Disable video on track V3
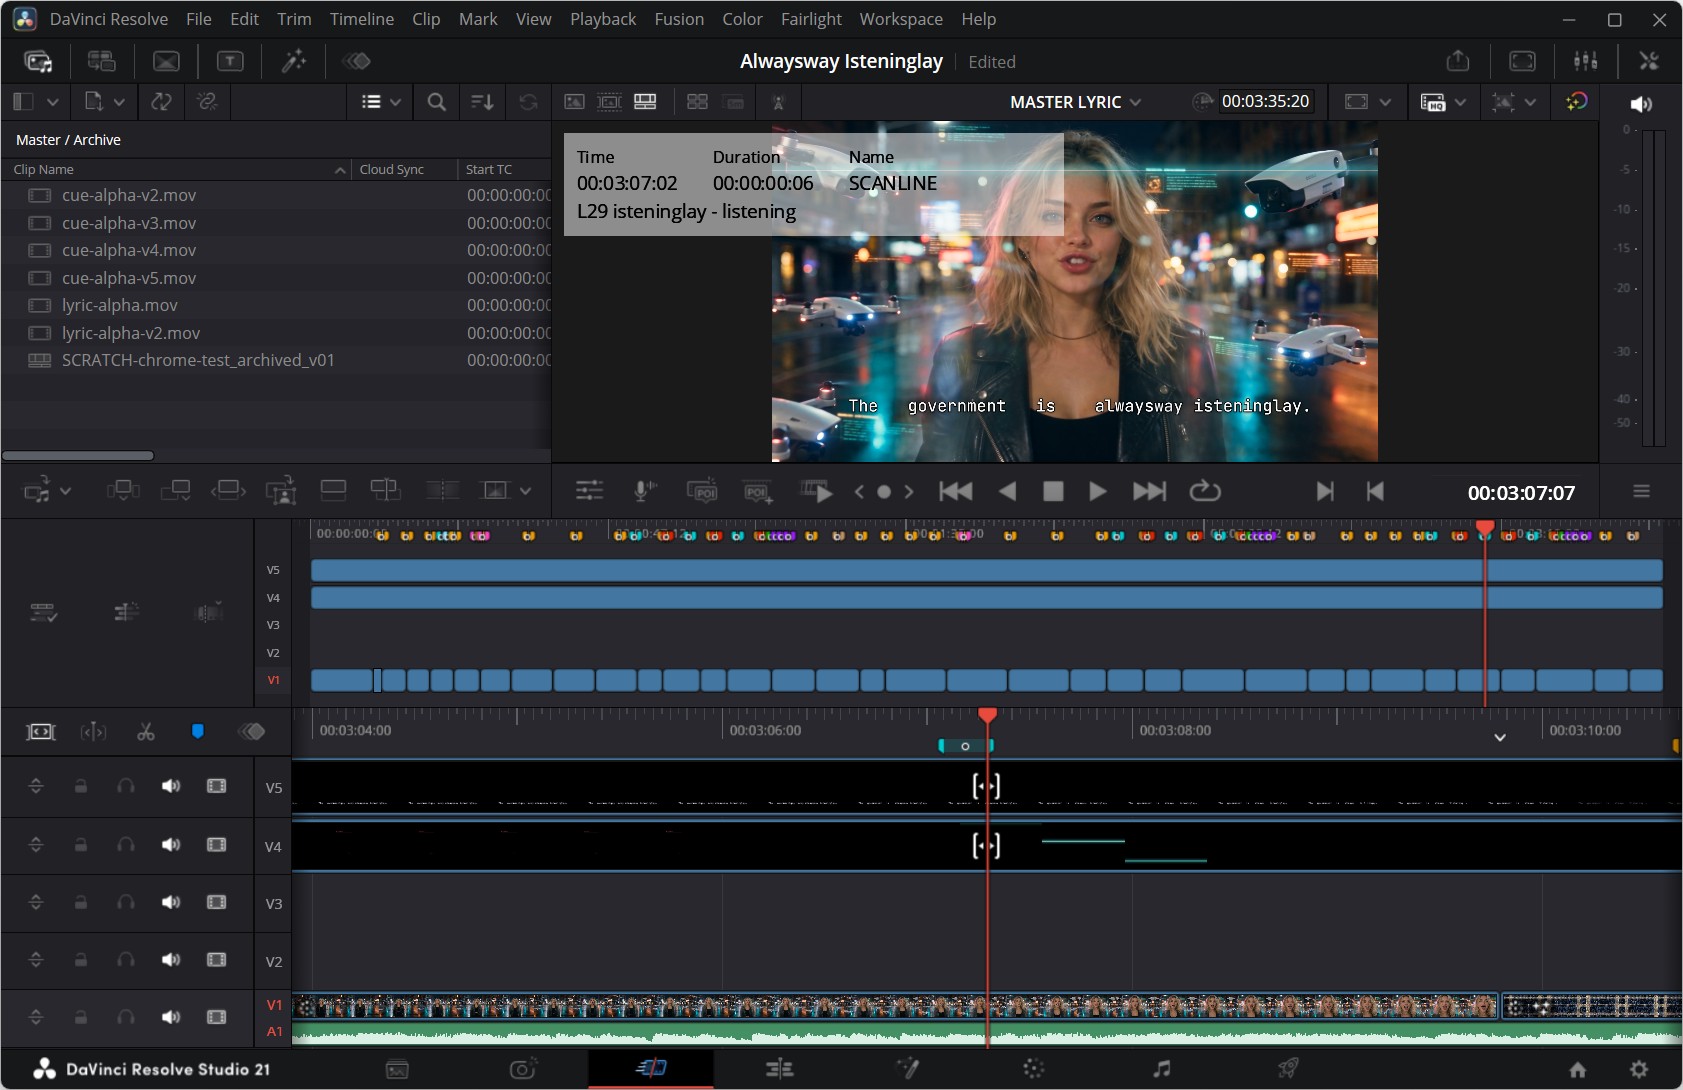The image size is (1683, 1090). (216, 902)
